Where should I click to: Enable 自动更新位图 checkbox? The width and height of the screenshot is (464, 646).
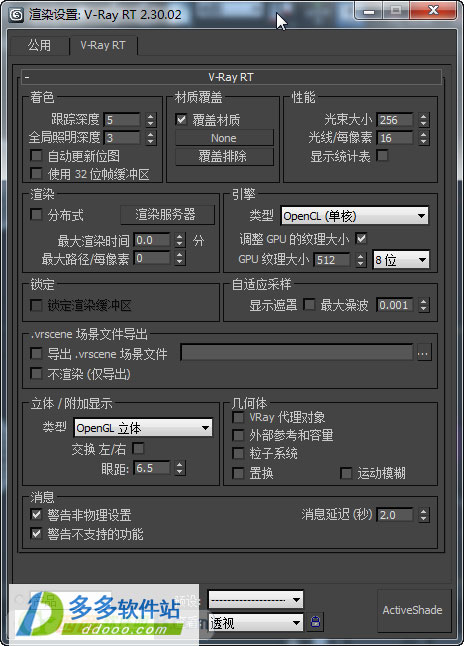click(x=36, y=155)
